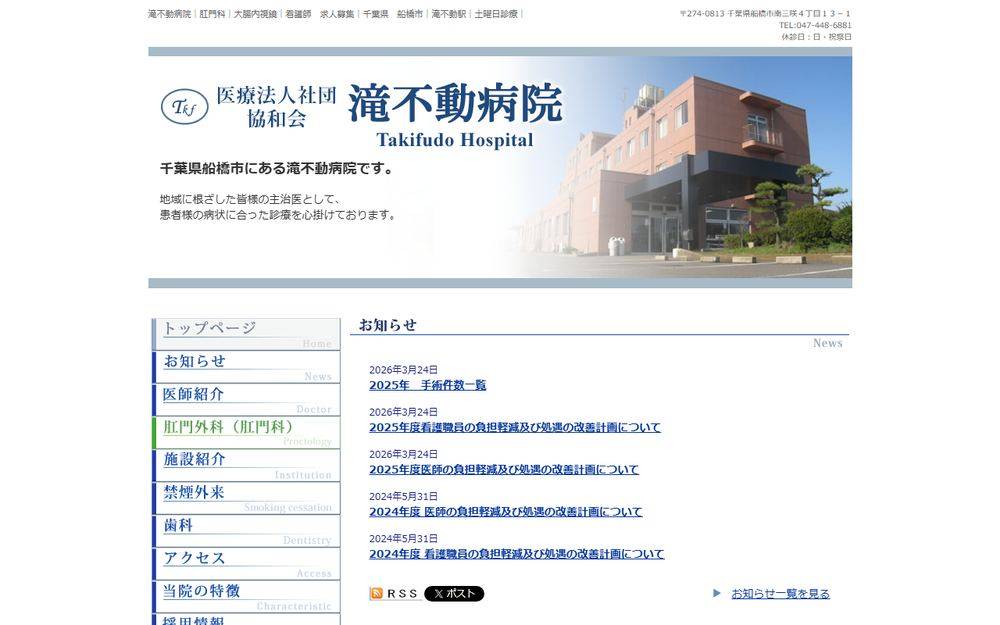Screen dimensions: 1000x625
Task: Click the 医療法人社団 協和会 text
Action: click(276, 107)
